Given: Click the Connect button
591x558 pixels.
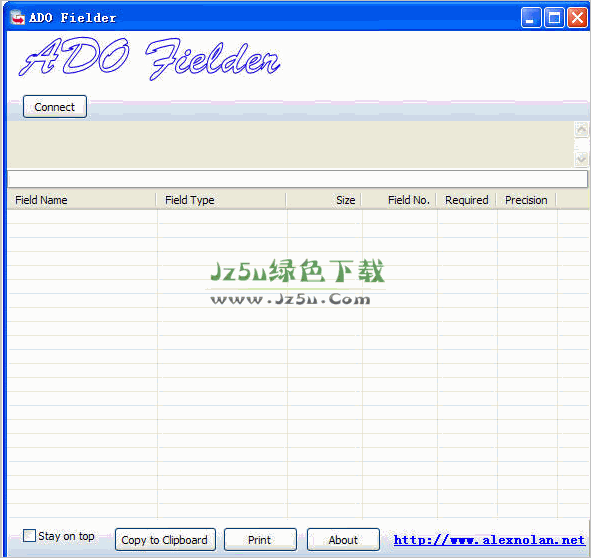Looking at the screenshot, I should [x=55, y=107].
